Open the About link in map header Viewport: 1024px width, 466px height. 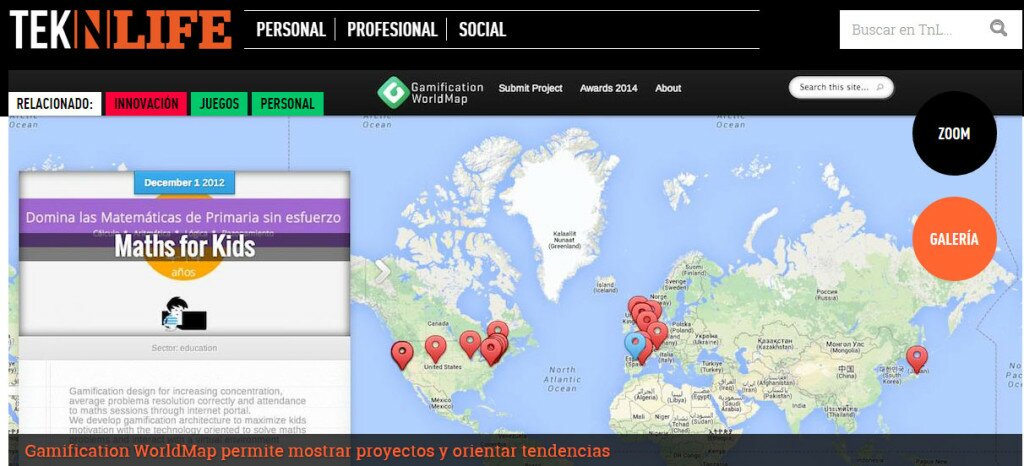tap(668, 88)
